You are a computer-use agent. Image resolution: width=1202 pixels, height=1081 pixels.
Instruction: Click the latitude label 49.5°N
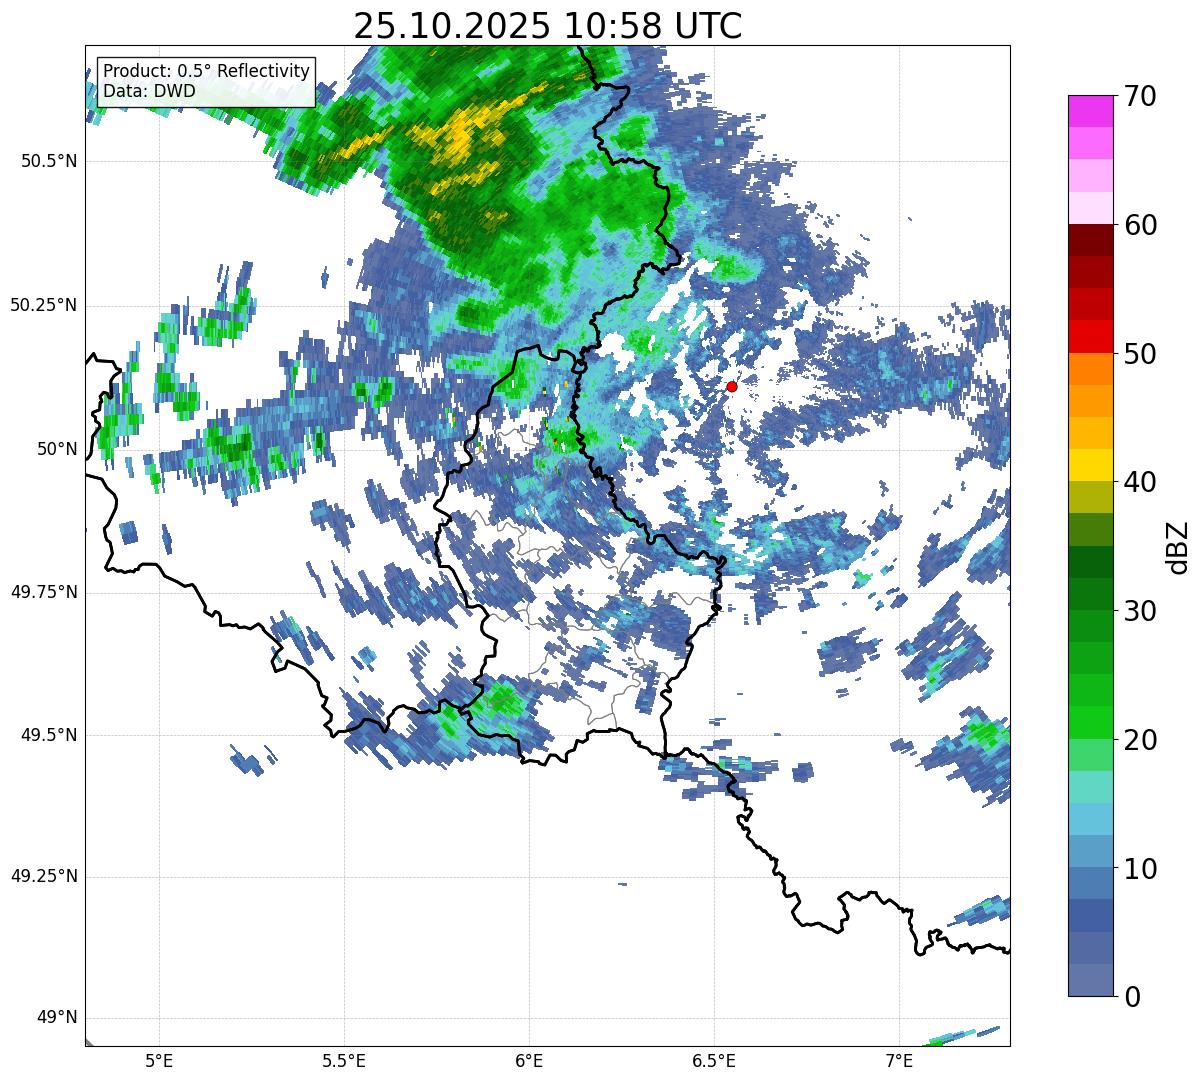coord(49,735)
